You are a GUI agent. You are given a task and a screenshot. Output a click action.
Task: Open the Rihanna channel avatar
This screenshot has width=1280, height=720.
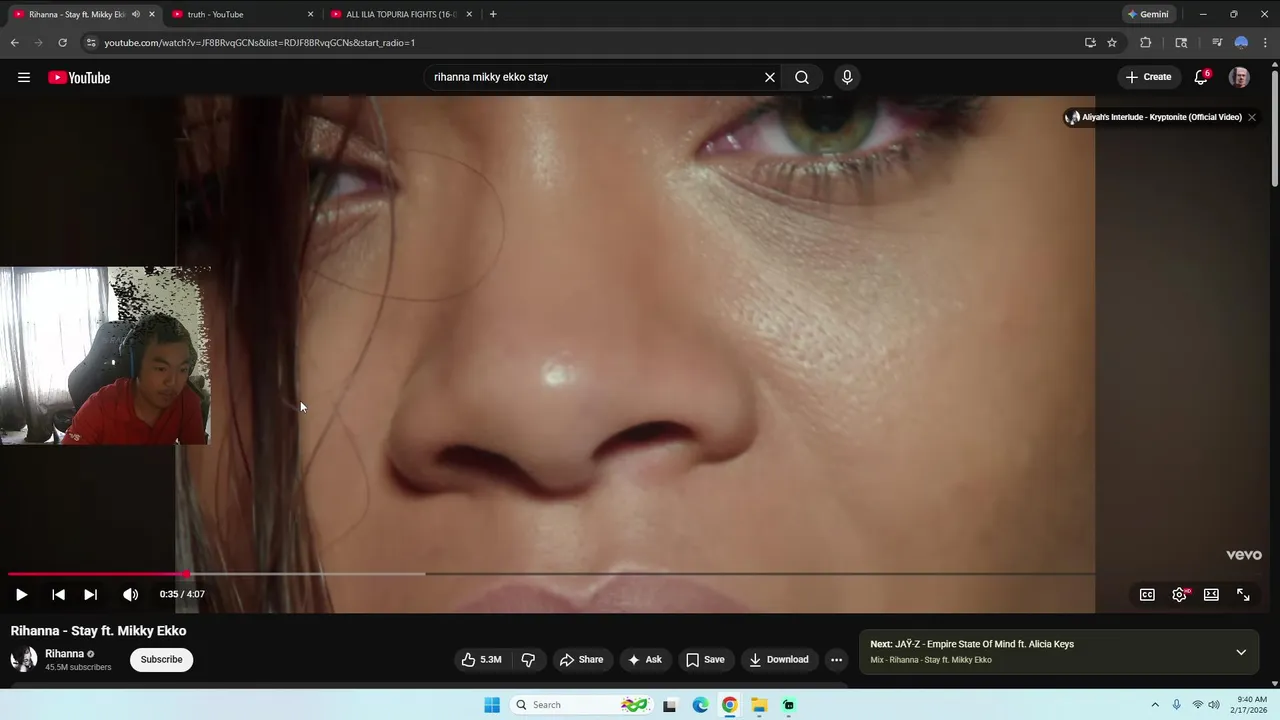23,659
